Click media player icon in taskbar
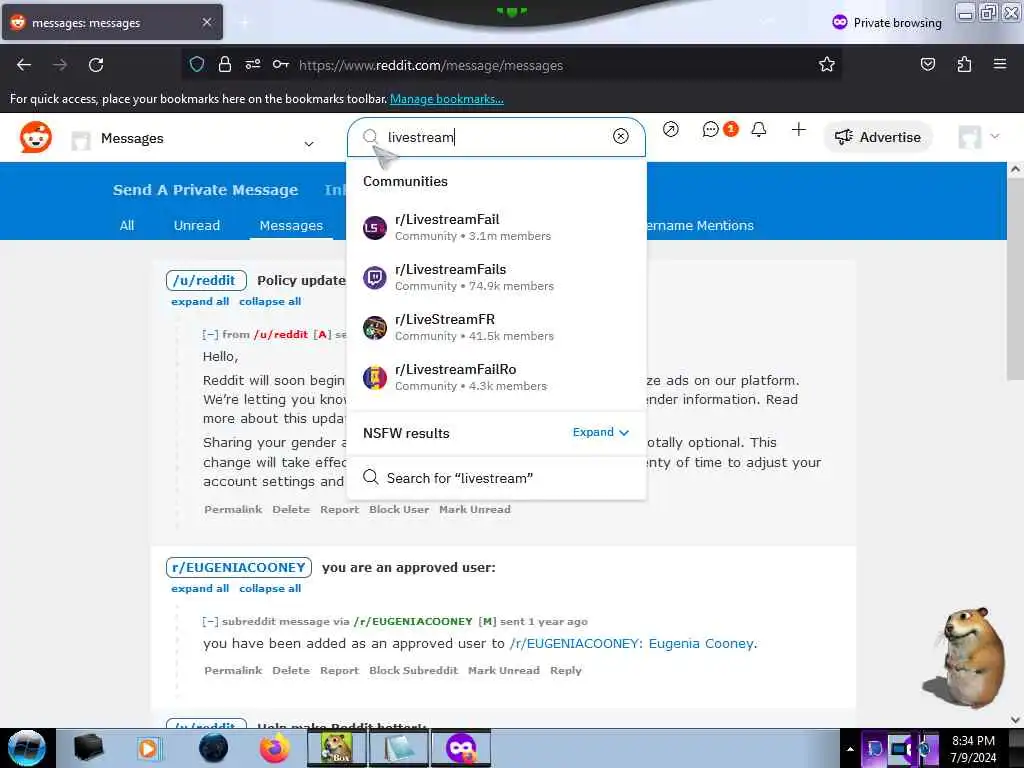 coord(149,748)
